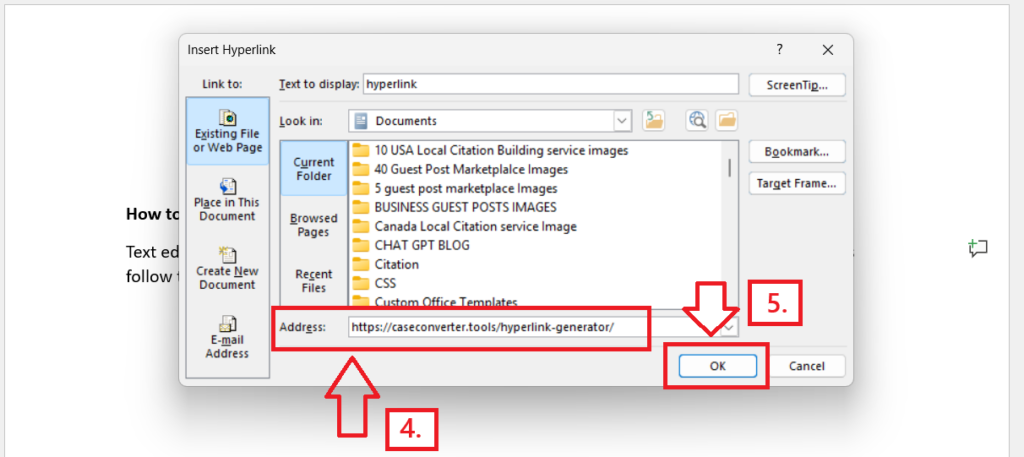
Task: Switch to Browsed Pages tab
Action: (x=313, y=225)
